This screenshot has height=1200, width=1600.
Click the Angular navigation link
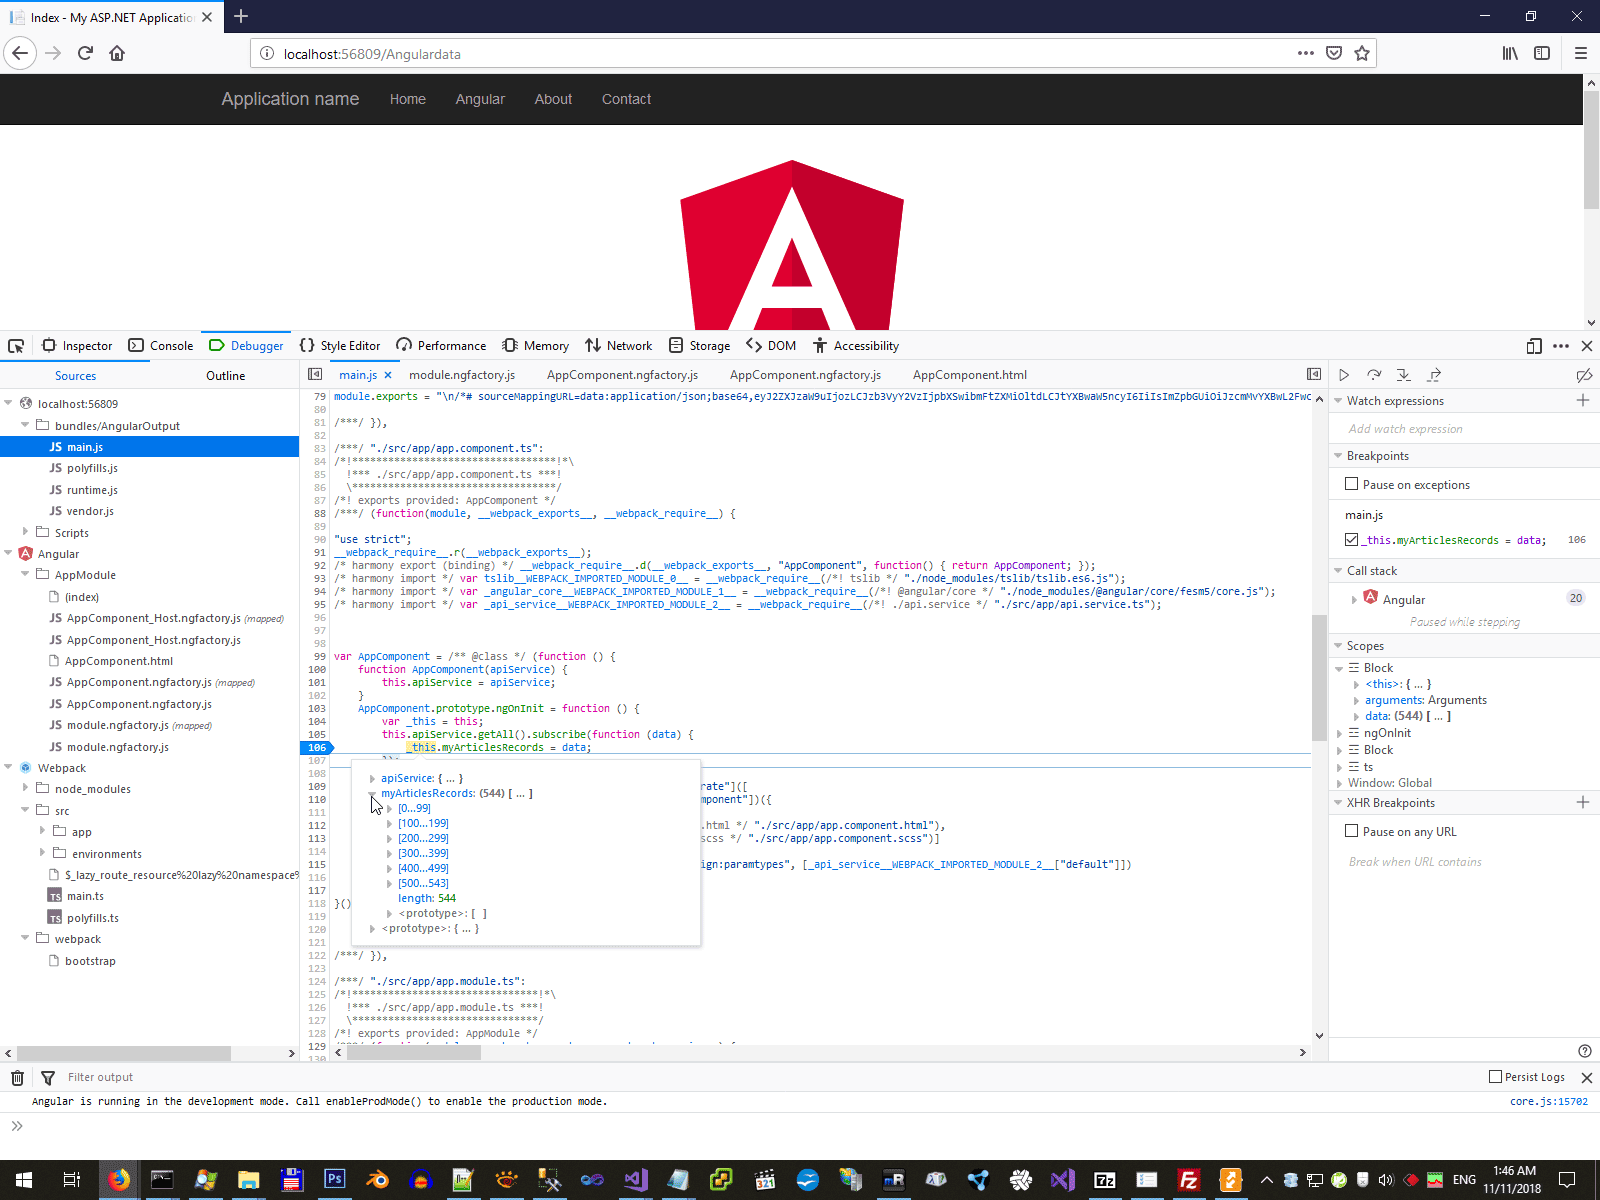coord(480,99)
